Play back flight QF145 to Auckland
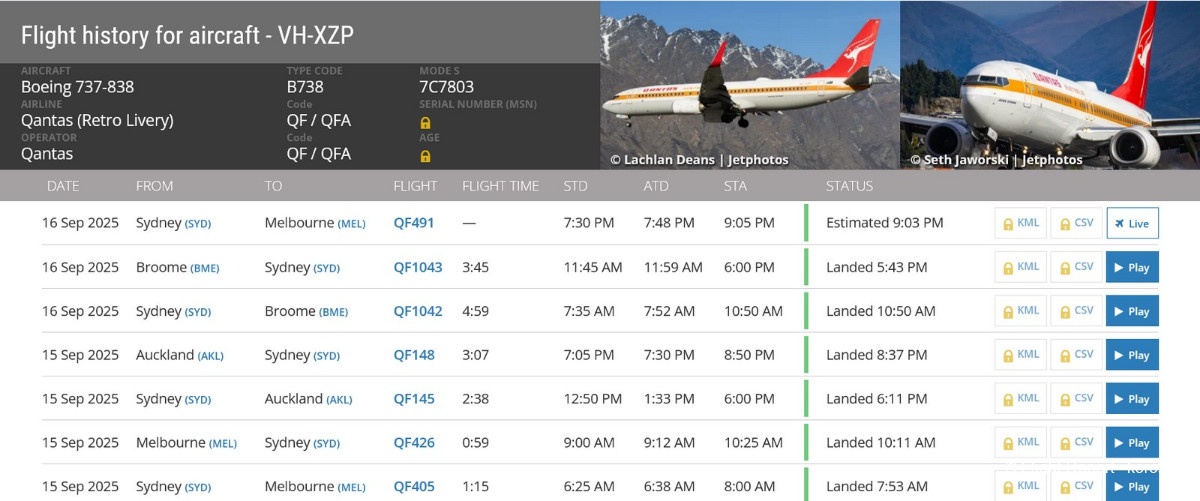The width and height of the screenshot is (1200, 501). (1132, 399)
